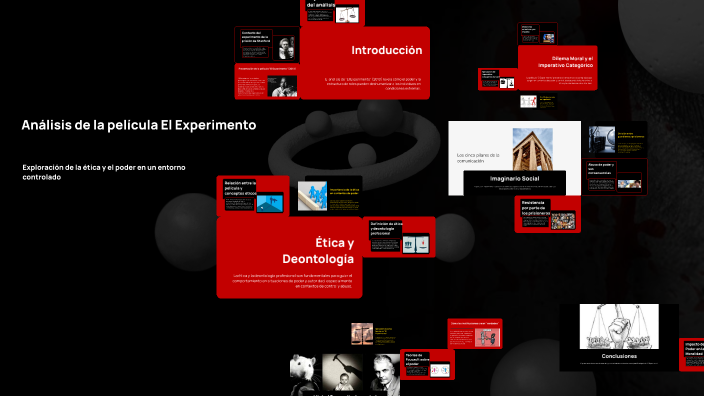Open 'Definición de ética y deontología profesional'

(x=399, y=237)
